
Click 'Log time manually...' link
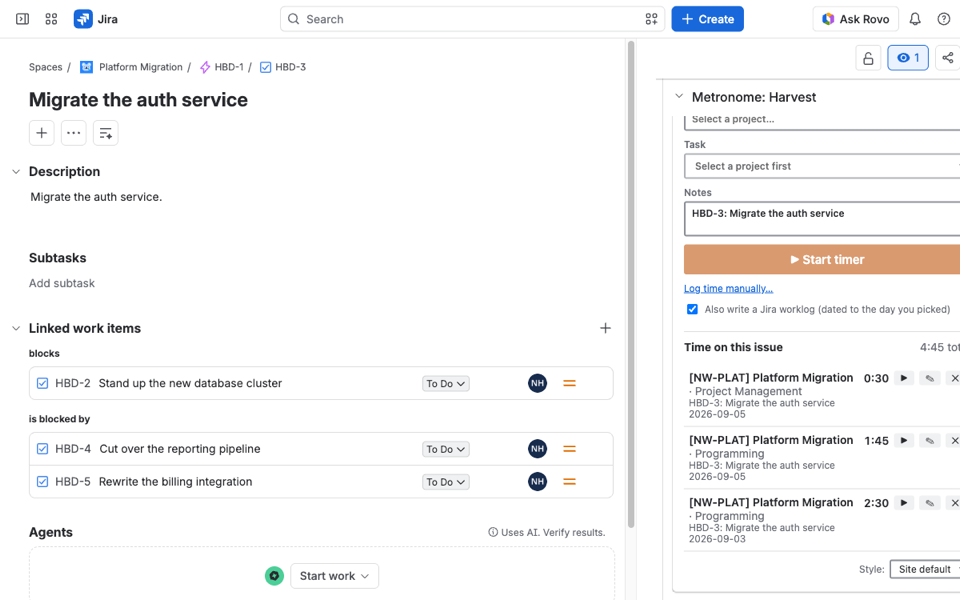coord(729,288)
